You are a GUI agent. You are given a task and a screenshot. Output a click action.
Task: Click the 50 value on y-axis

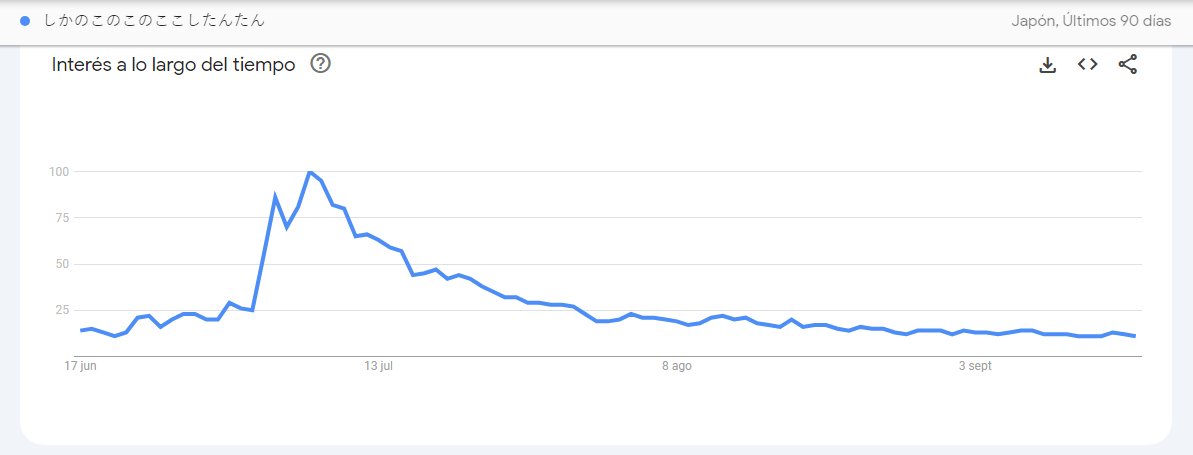(62, 265)
